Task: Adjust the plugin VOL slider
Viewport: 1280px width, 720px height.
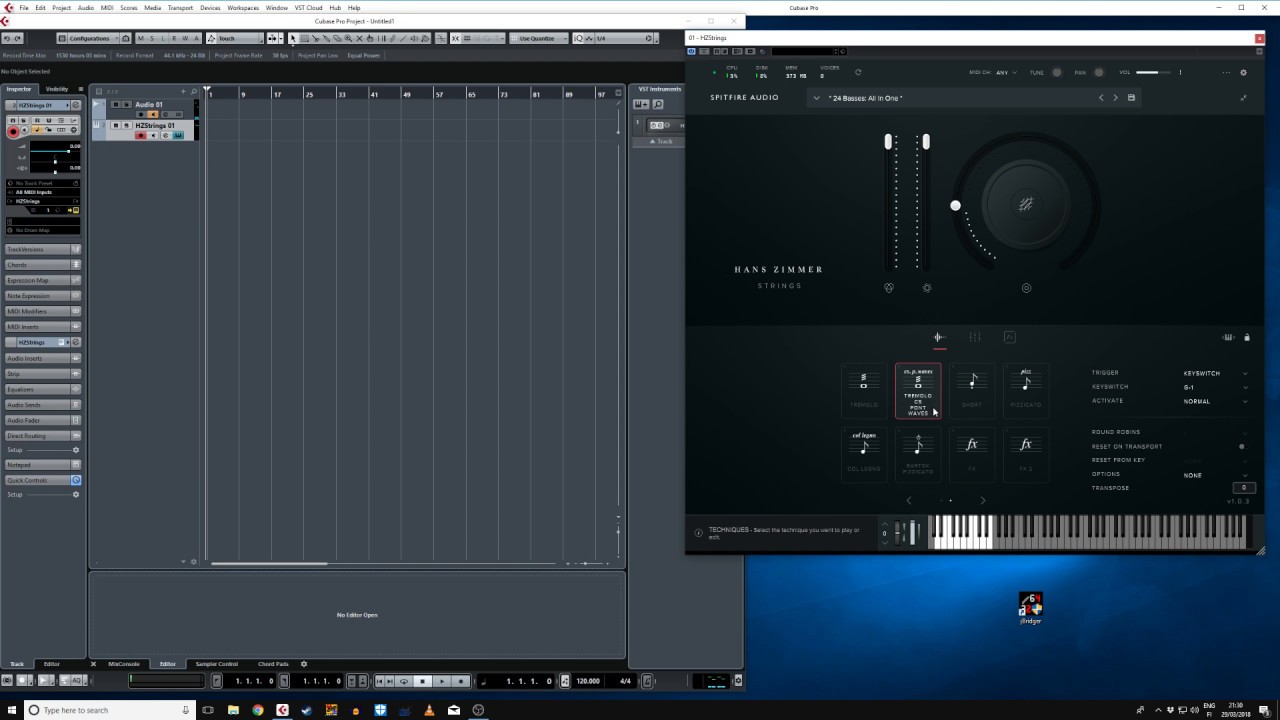Action: [1153, 72]
